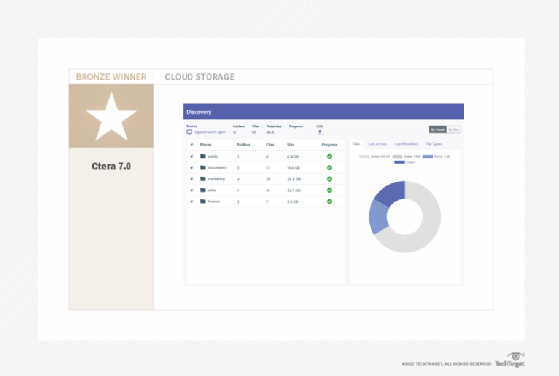Click the light gray first legend swatch
This screenshot has height=376, width=559.
364,156
